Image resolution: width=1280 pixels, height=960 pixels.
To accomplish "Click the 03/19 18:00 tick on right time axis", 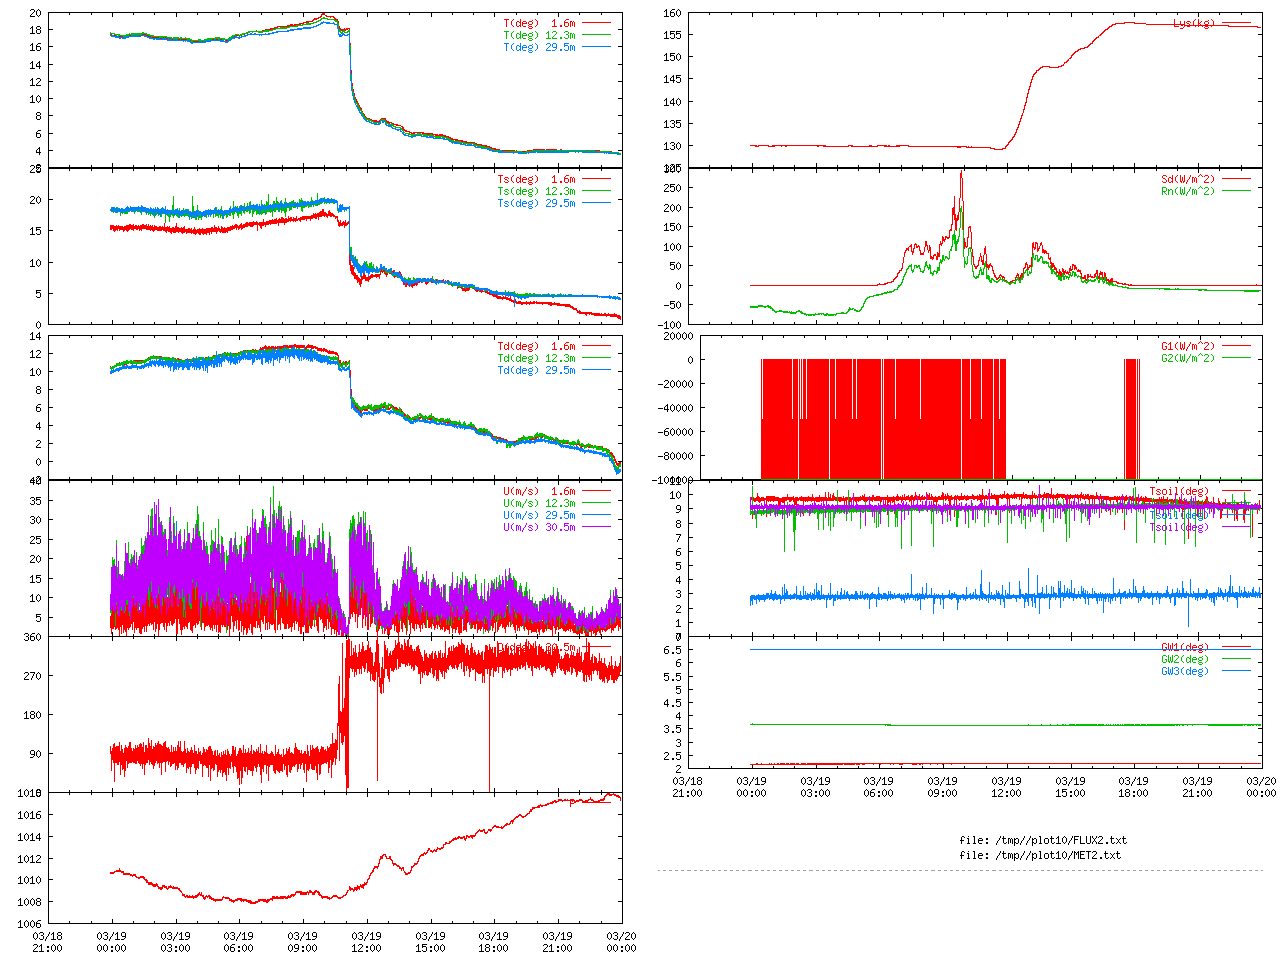I will 1133,787.
